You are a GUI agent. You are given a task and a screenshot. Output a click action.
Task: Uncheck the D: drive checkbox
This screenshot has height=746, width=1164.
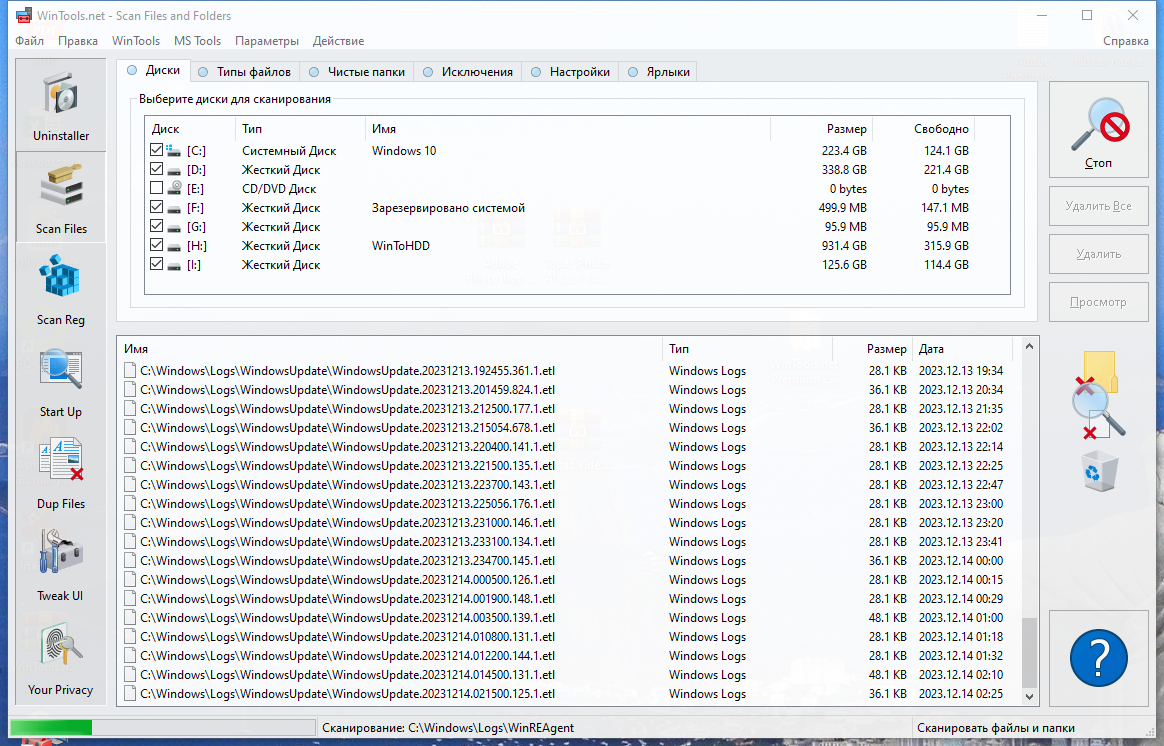[x=157, y=169]
